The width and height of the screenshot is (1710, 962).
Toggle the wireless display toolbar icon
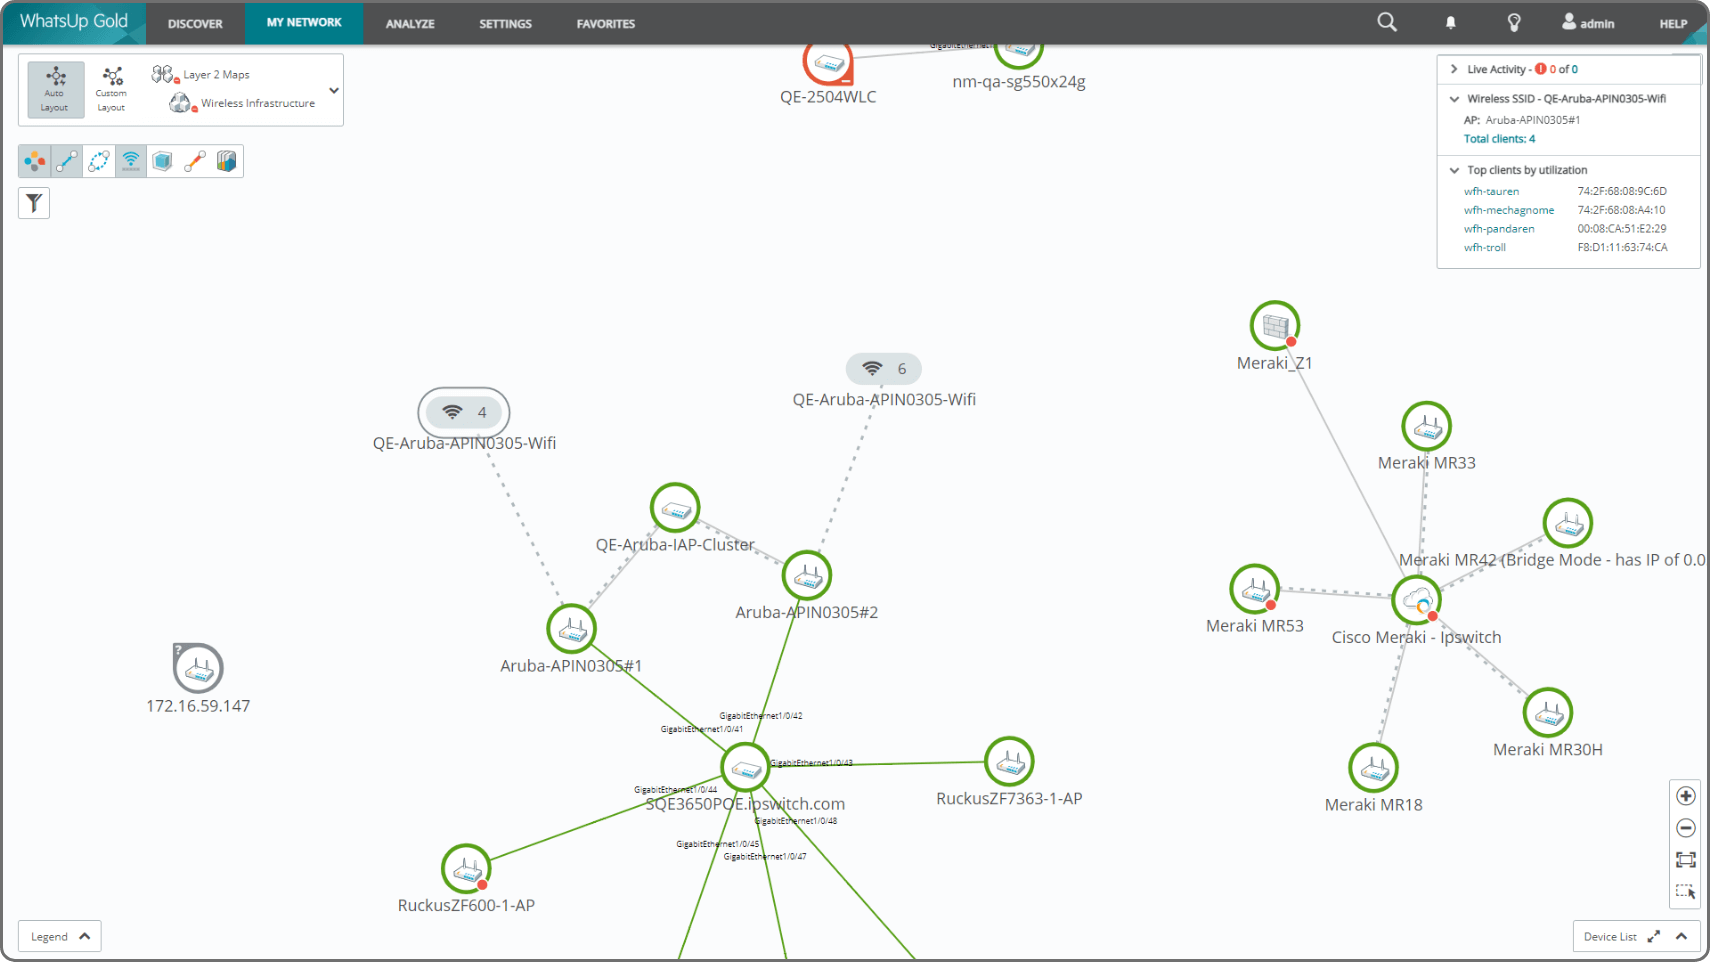pos(130,160)
